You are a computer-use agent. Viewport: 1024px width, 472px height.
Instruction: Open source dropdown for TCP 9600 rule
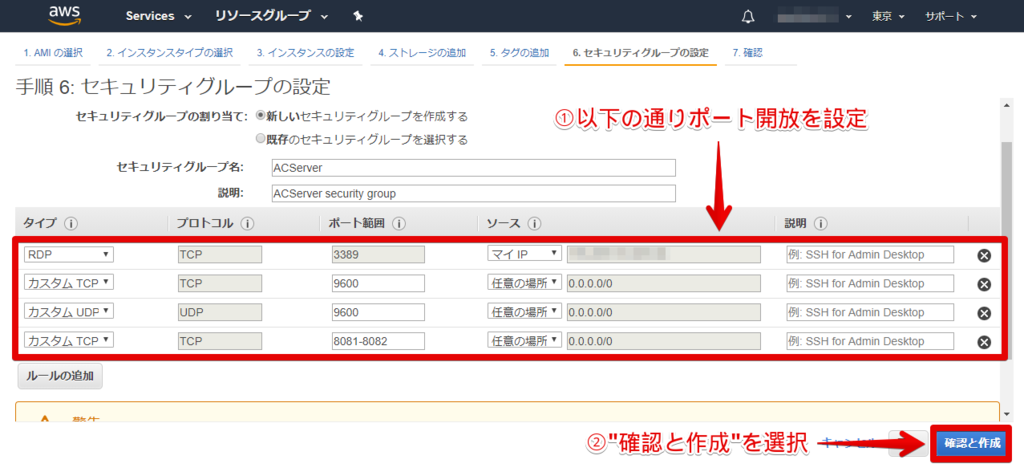524,283
